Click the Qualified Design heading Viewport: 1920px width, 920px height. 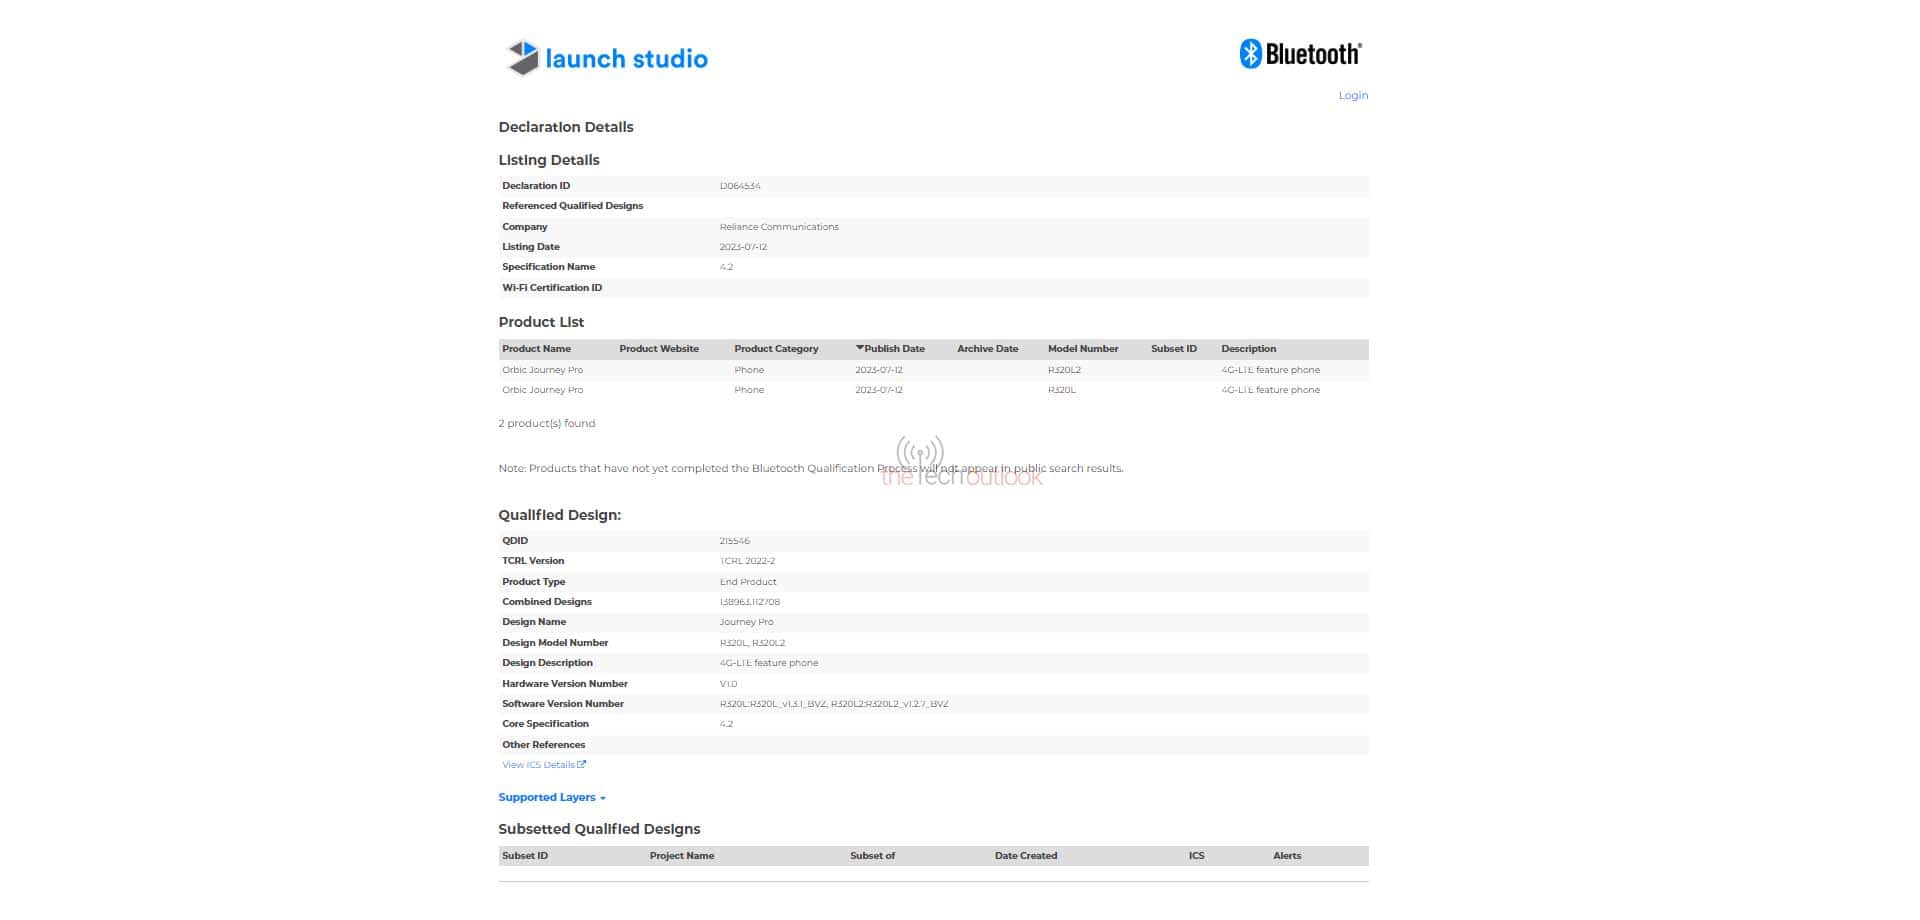coord(560,515)
